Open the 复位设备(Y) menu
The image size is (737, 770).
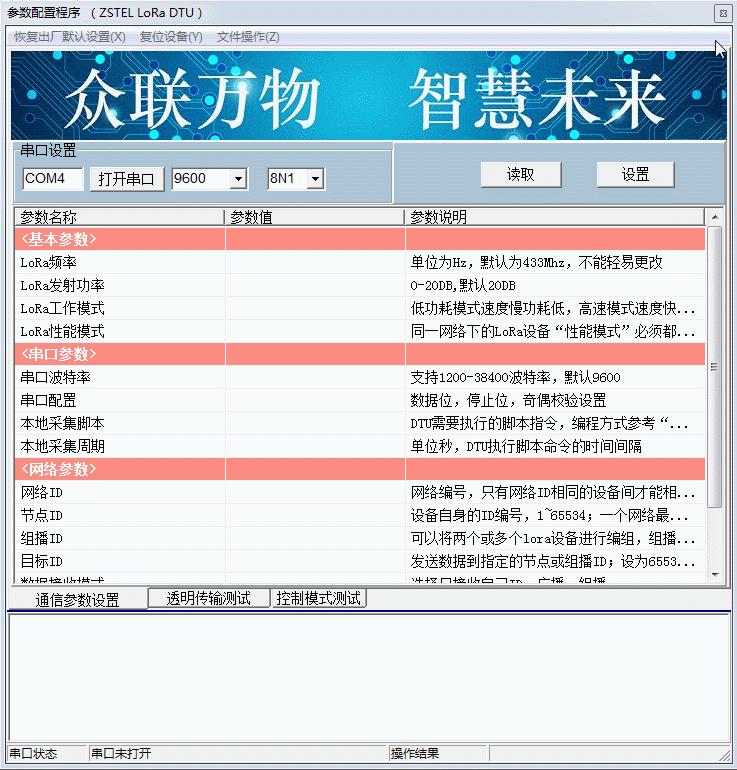click(x=171, y=37)
